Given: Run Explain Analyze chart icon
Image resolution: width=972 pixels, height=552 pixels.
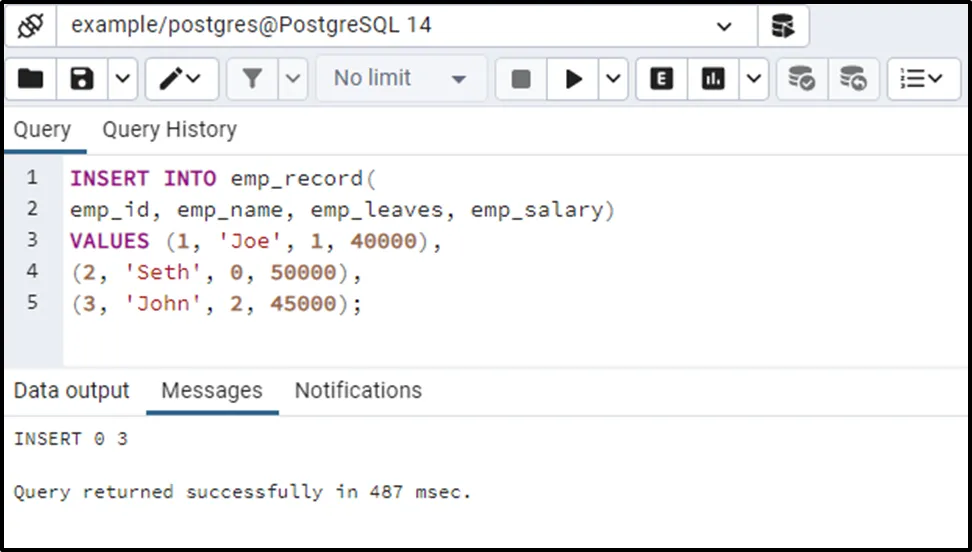Looking at the screenshot, I should [713, 78].
